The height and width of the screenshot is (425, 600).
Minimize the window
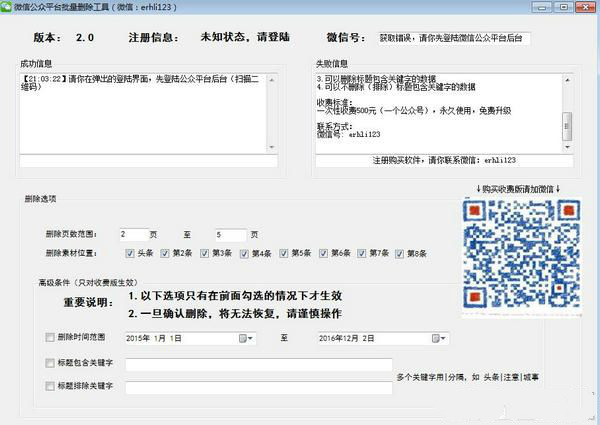pyautogui.click(x=541, y=7)
